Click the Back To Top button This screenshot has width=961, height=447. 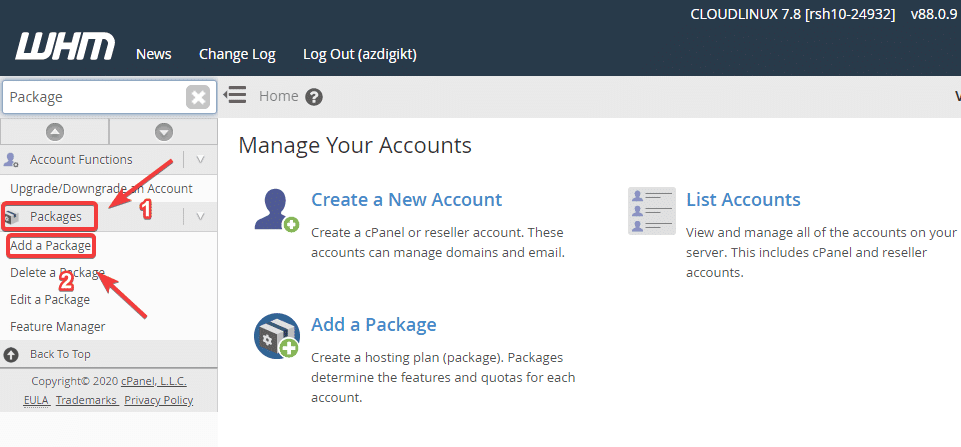pos(59,354)
